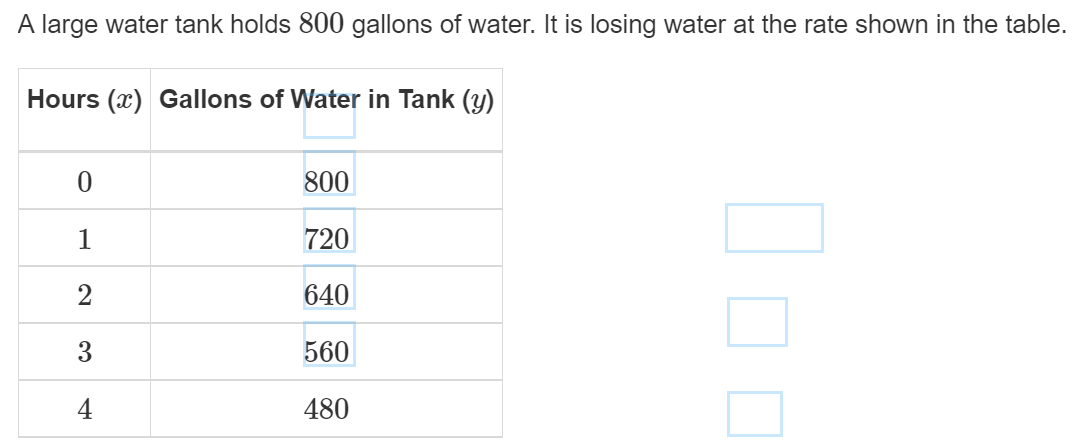This screenshot has width=1083, height=448.
Task: Select the middle empty box right of table
Action: pyautogui.click(x=757, y=322)
